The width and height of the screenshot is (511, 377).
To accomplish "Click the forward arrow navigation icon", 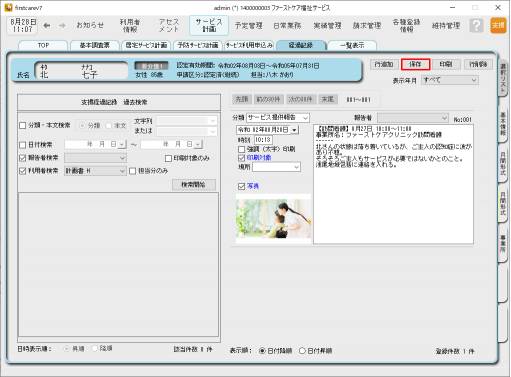I will click(62, 25).
